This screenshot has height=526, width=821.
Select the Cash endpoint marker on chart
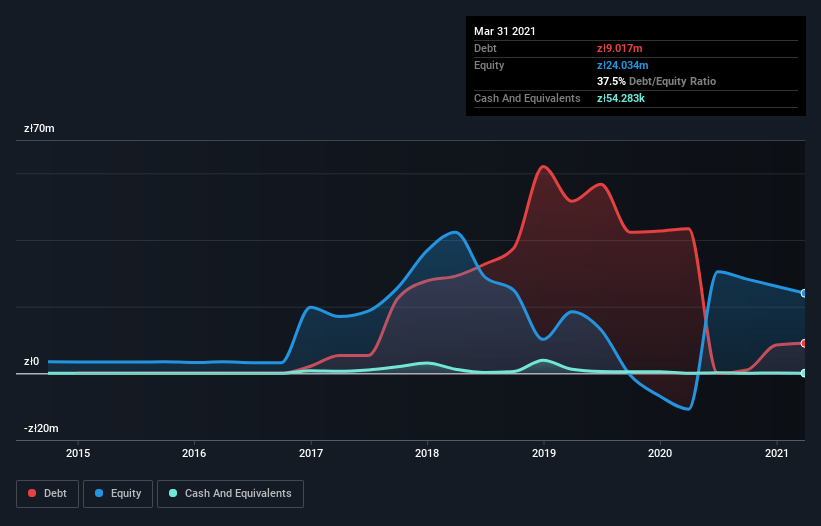pyautogui.click(x=804, y=373)
